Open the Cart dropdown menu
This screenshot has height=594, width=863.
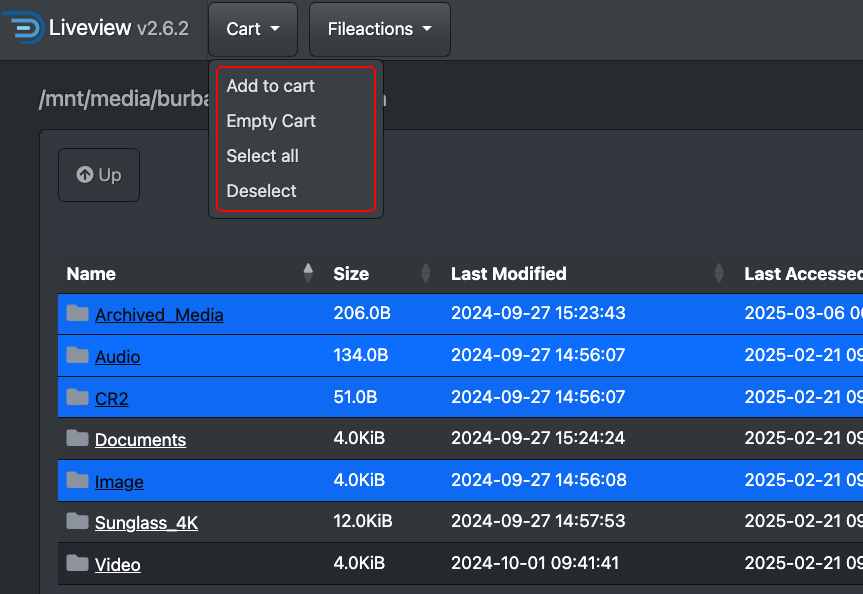252,29
